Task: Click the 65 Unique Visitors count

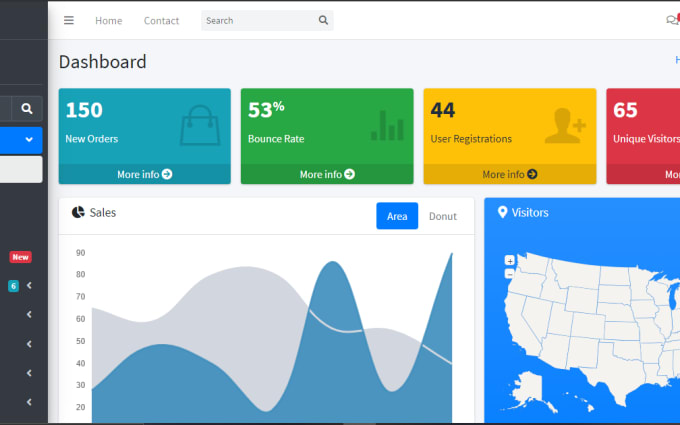Action: tap(625, 110)
